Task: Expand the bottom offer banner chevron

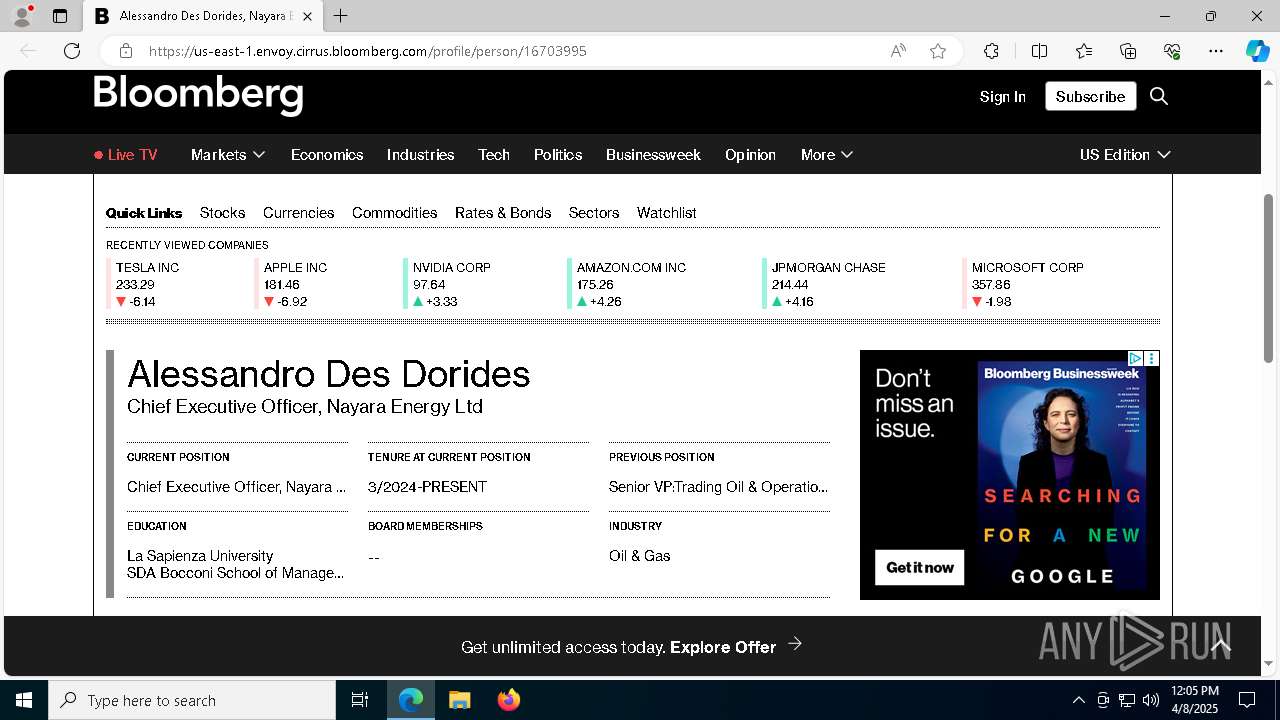Action: (1221, 647)
